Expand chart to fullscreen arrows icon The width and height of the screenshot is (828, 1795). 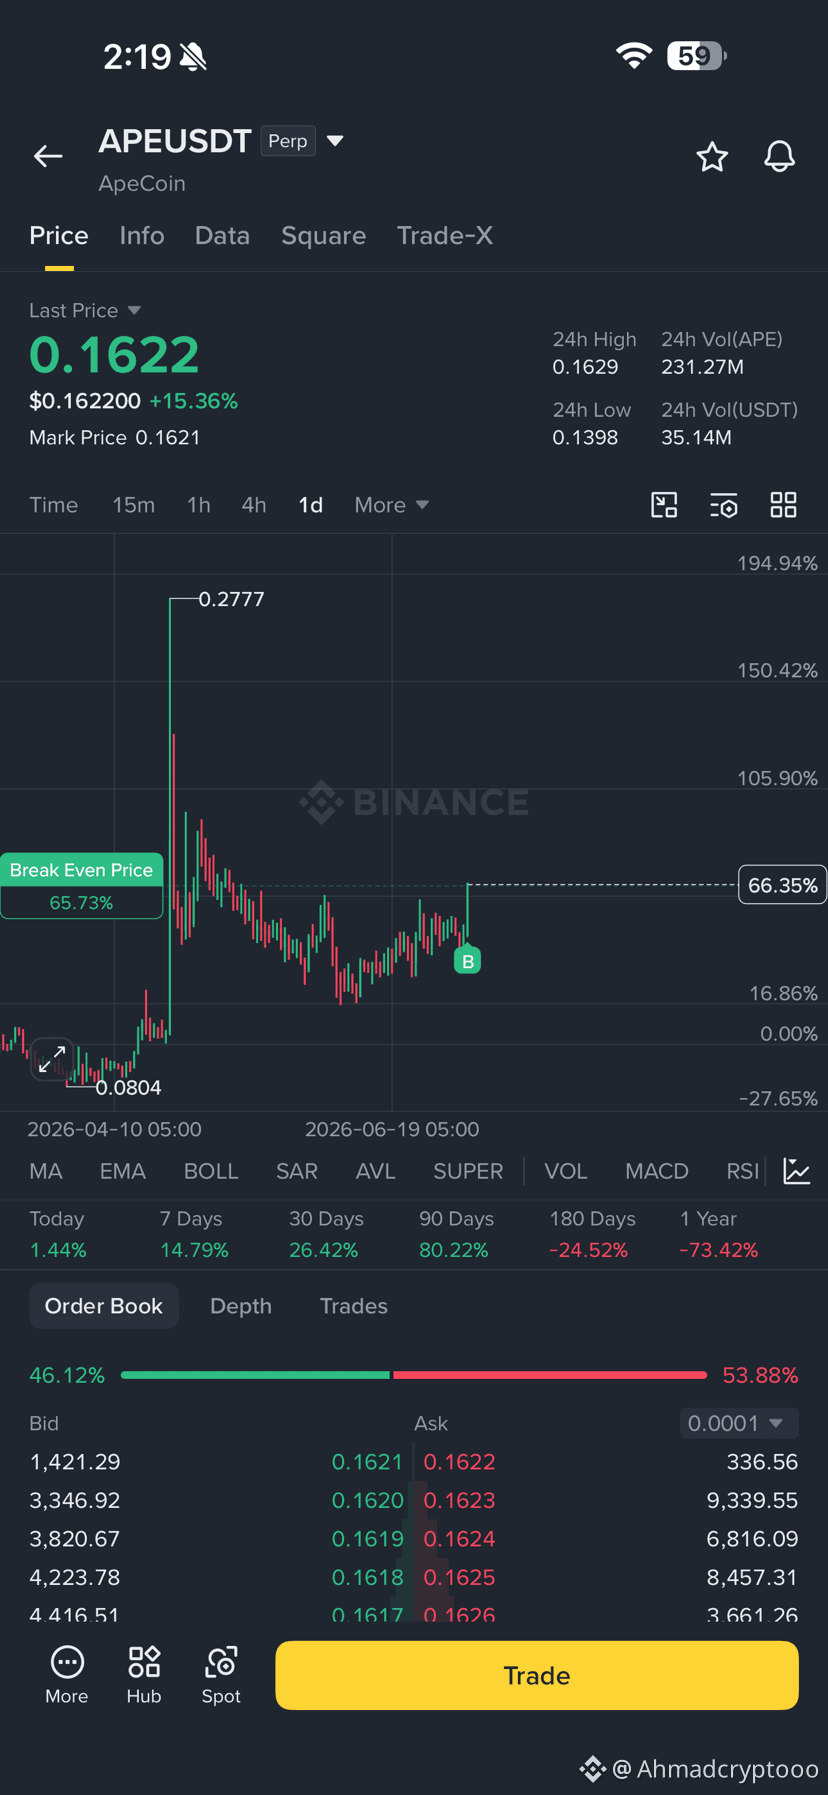click(52, 1059)
